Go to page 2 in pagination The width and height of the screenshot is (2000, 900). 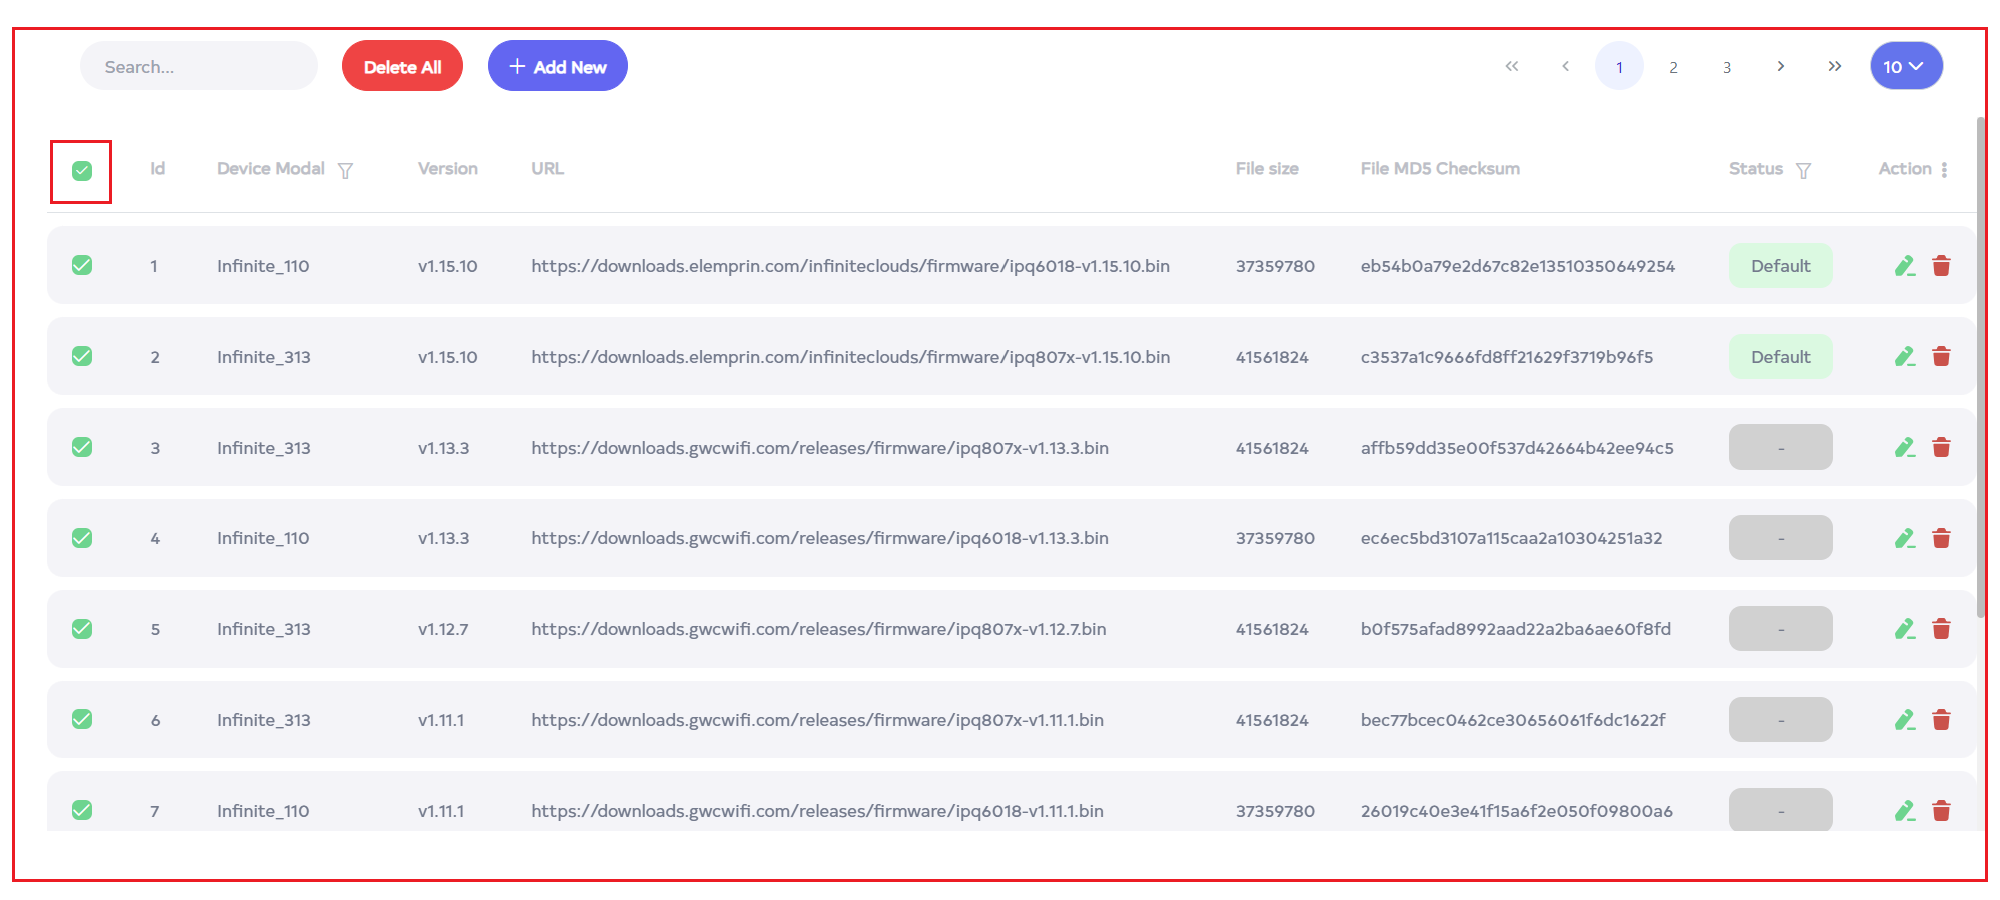pos(1673,67)
